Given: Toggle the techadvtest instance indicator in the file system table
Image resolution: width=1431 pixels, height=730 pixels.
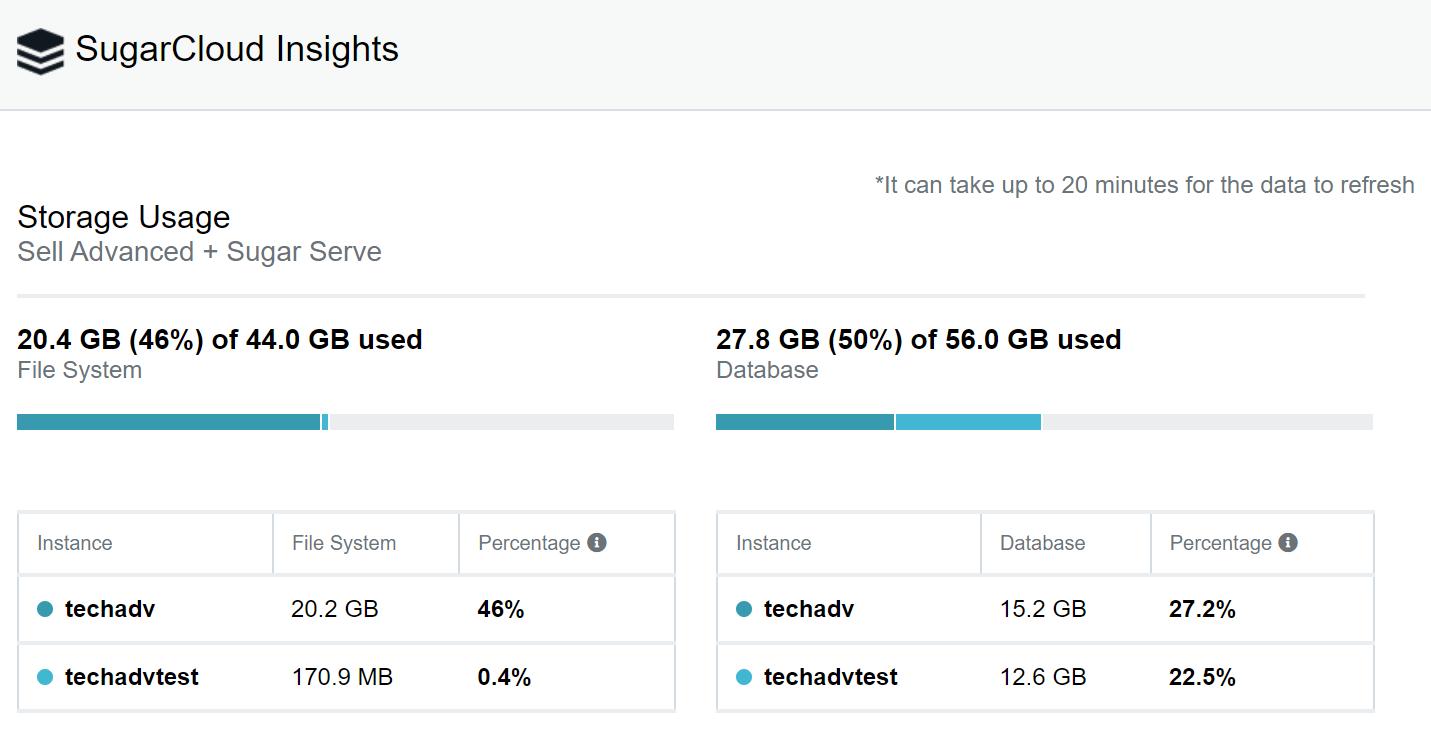Looking at the screenshot, I should coord(45,676).
